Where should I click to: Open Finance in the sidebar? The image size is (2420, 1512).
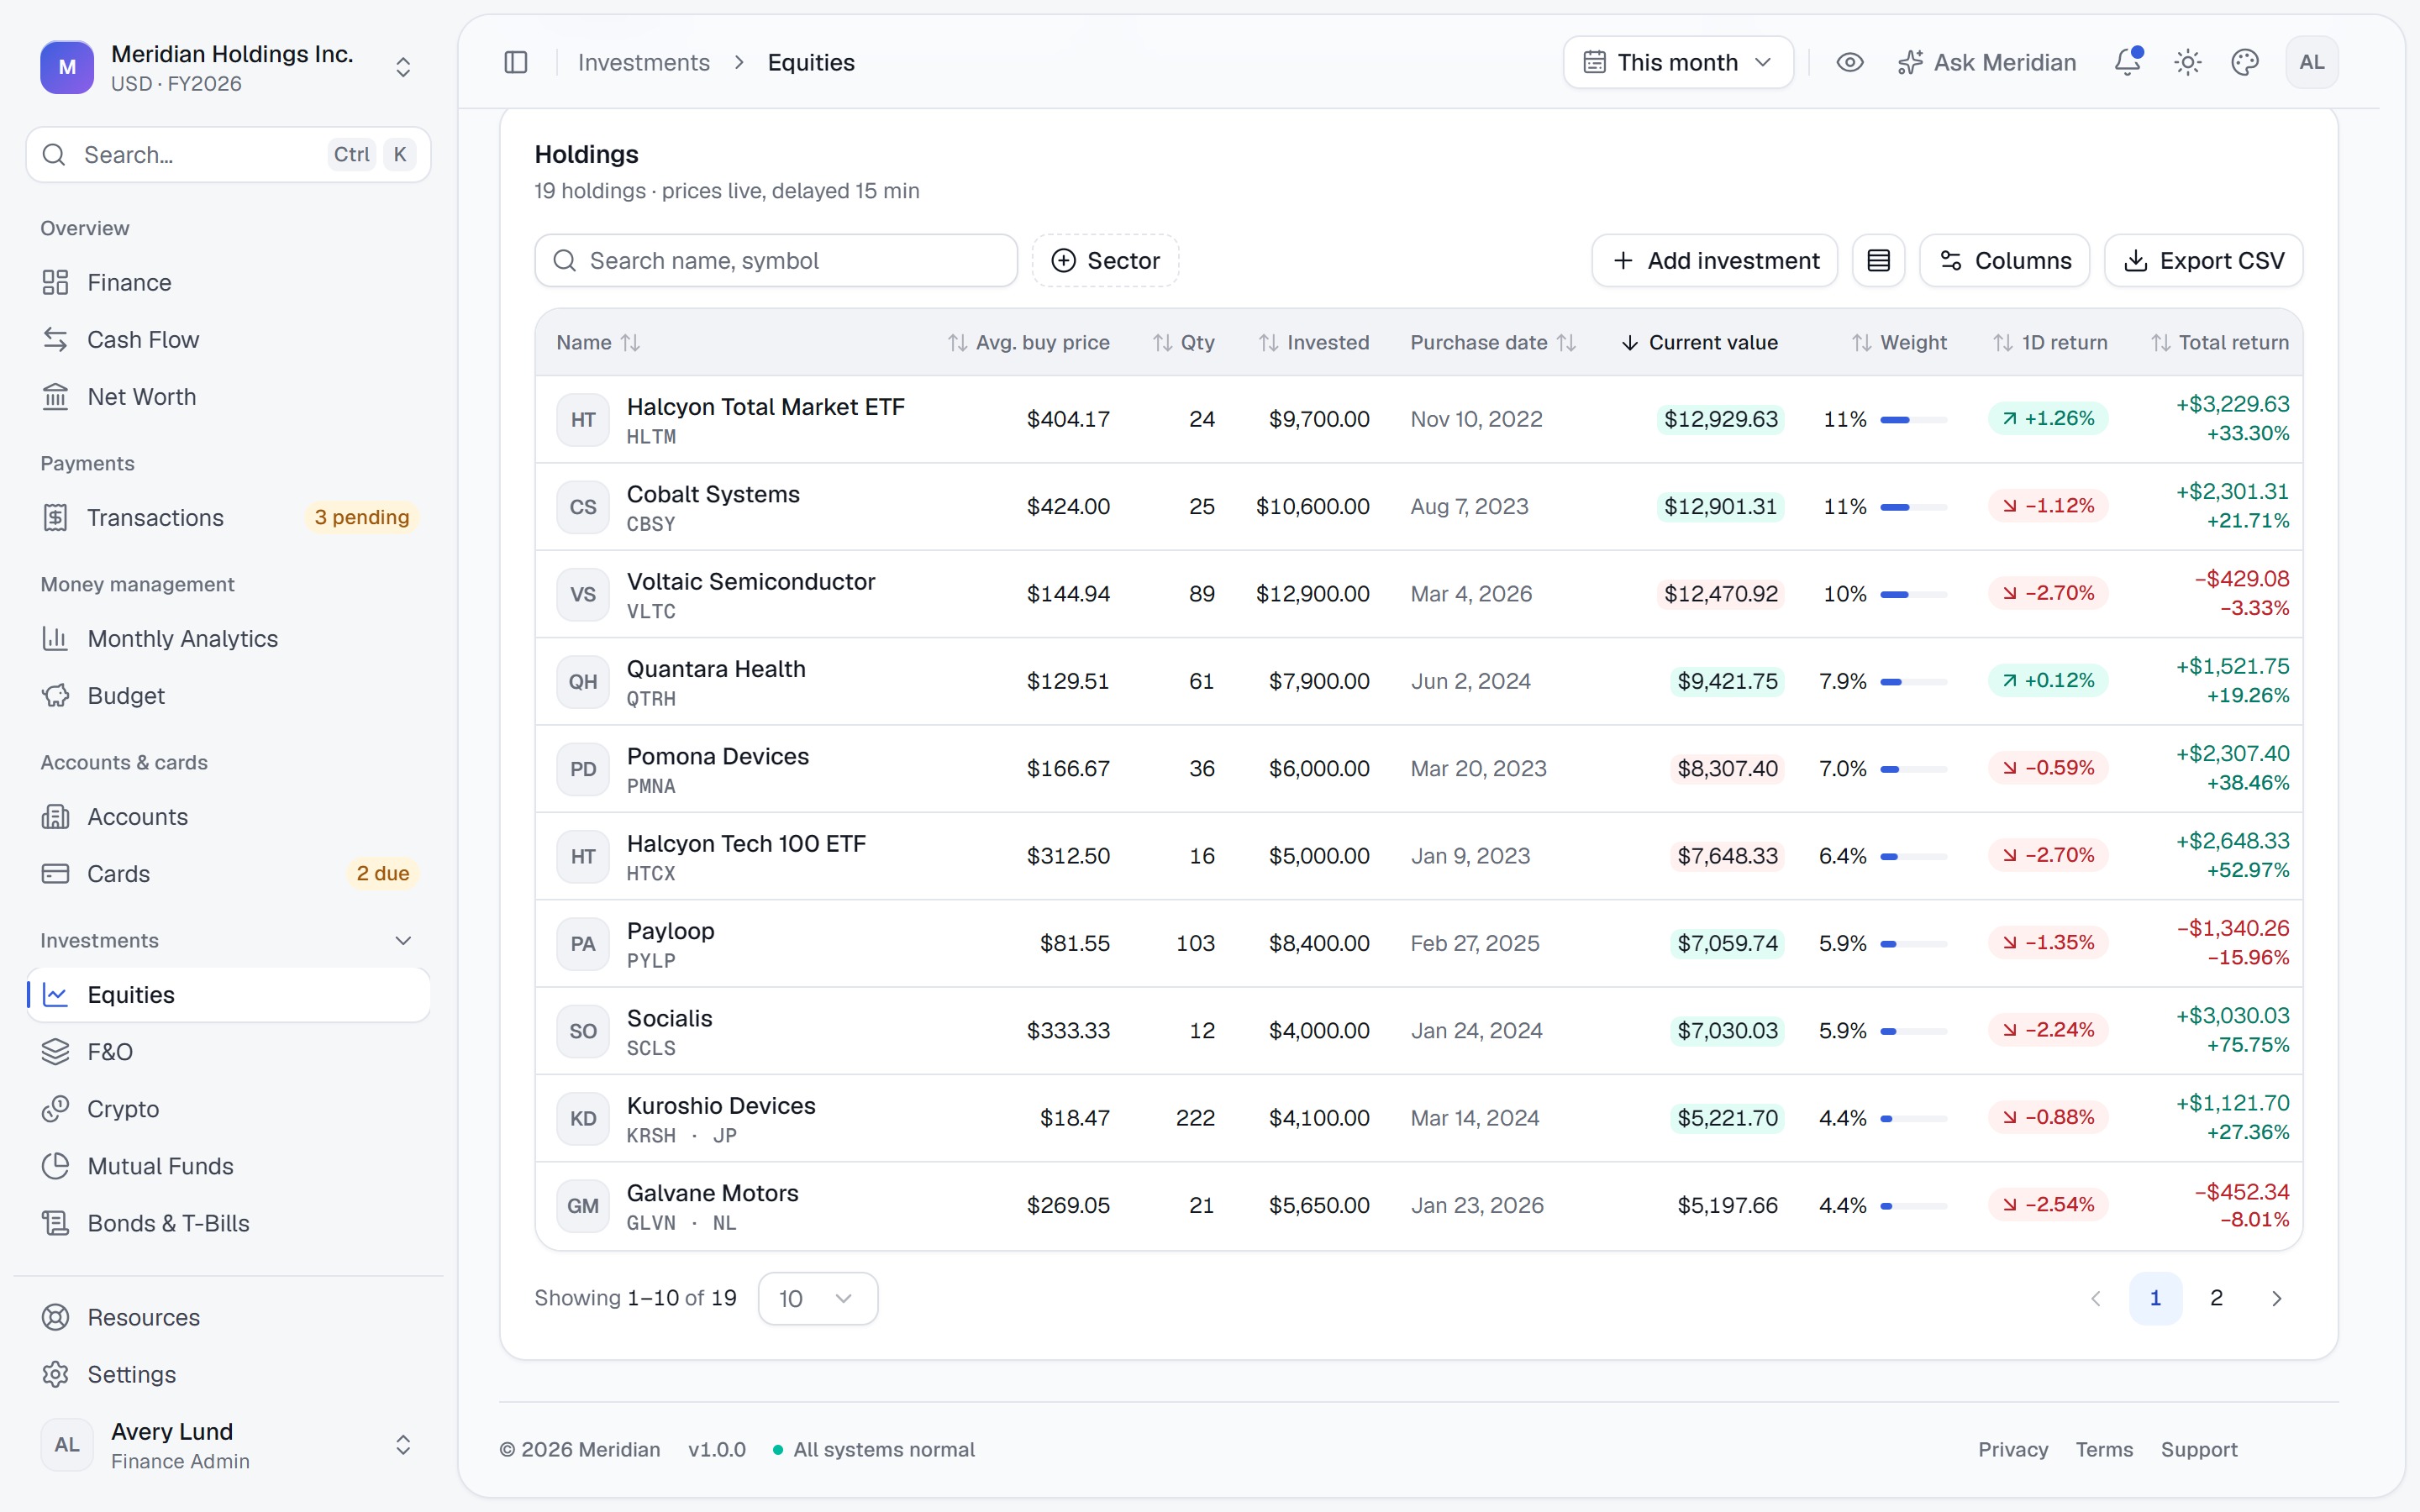228,283
